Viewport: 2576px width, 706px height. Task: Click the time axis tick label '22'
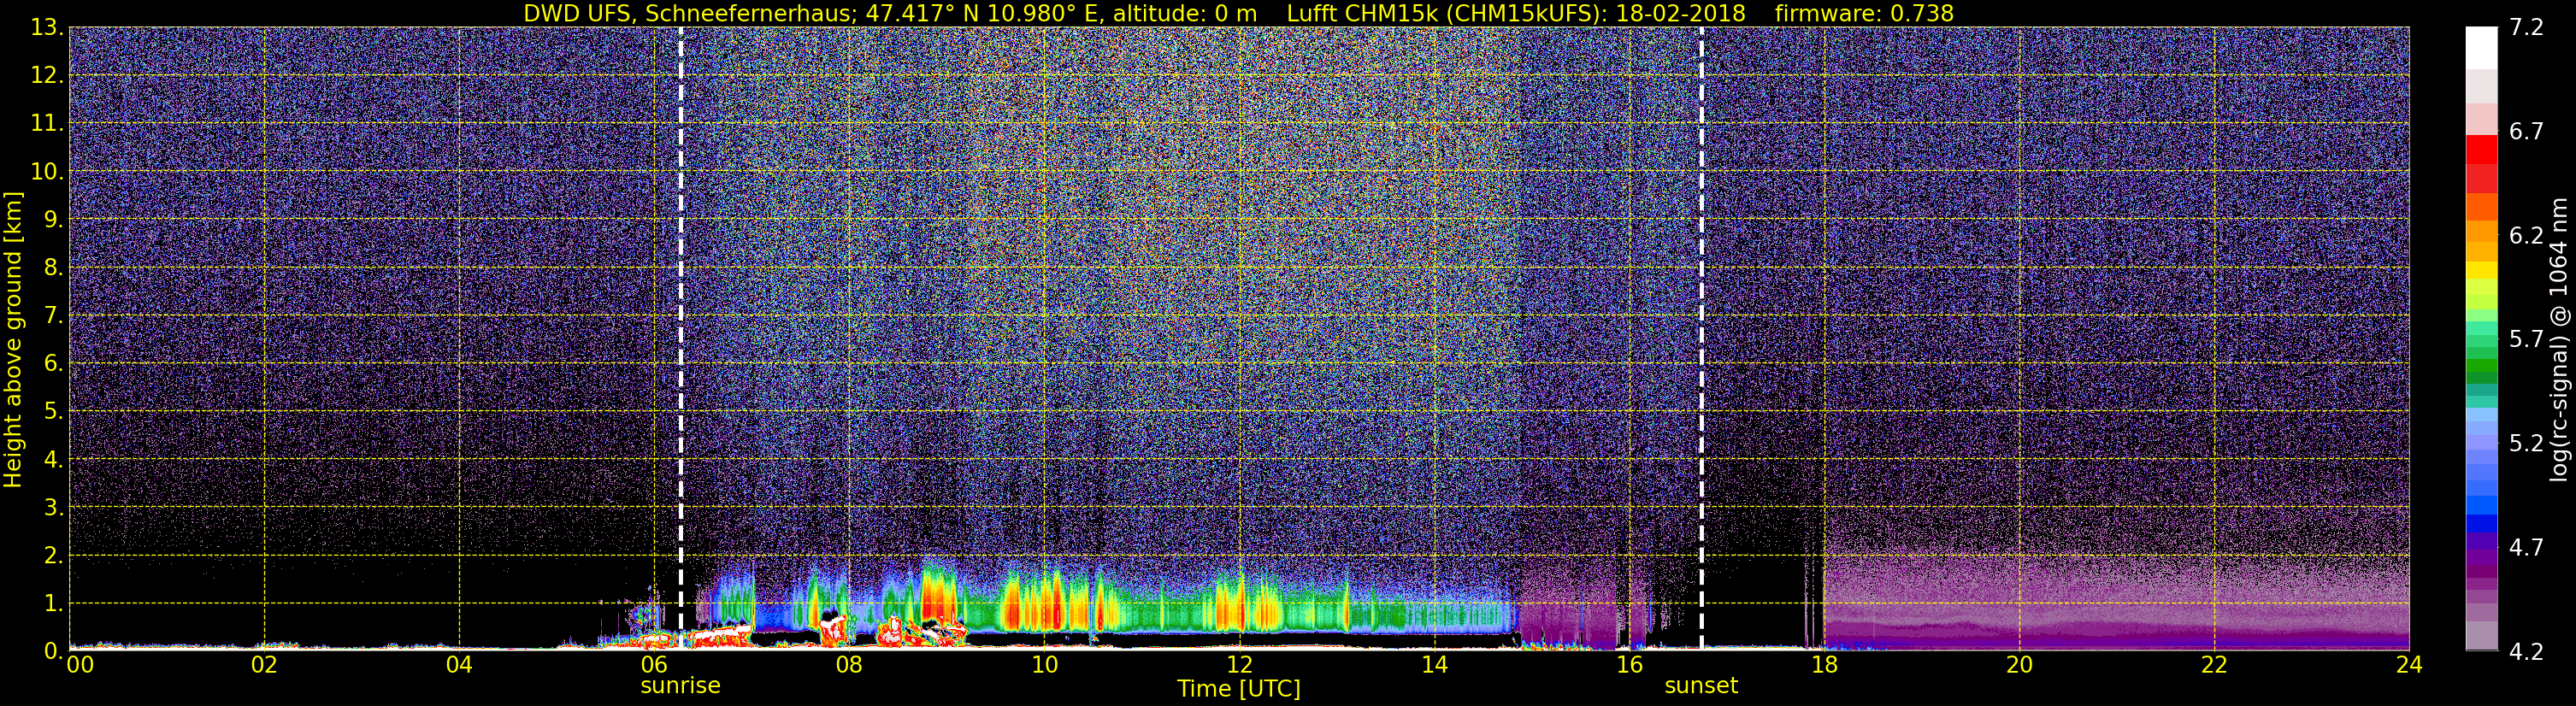click(x=2214, y=665)
